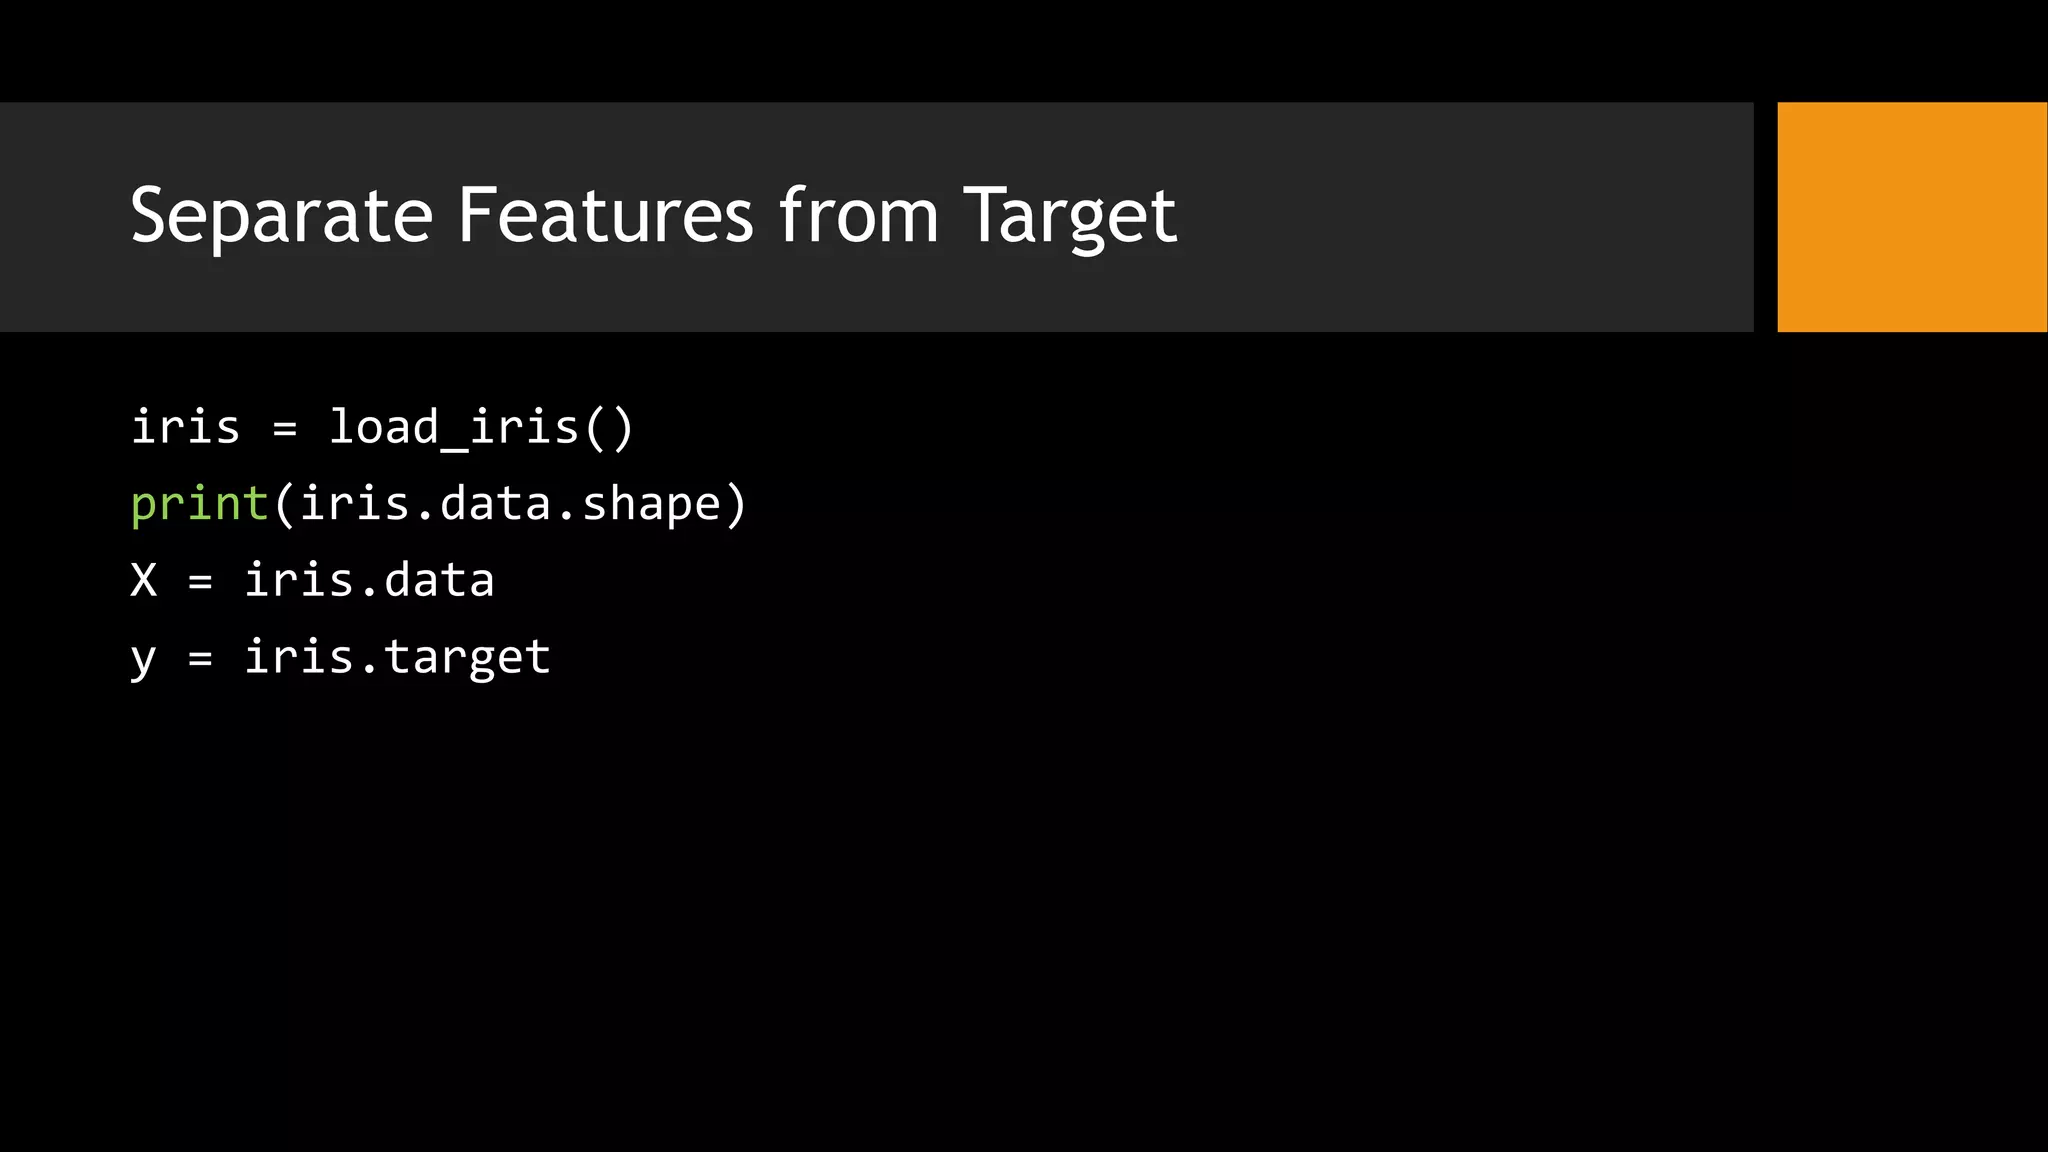Click the capital 'X' variable

(x=144, y=580)
